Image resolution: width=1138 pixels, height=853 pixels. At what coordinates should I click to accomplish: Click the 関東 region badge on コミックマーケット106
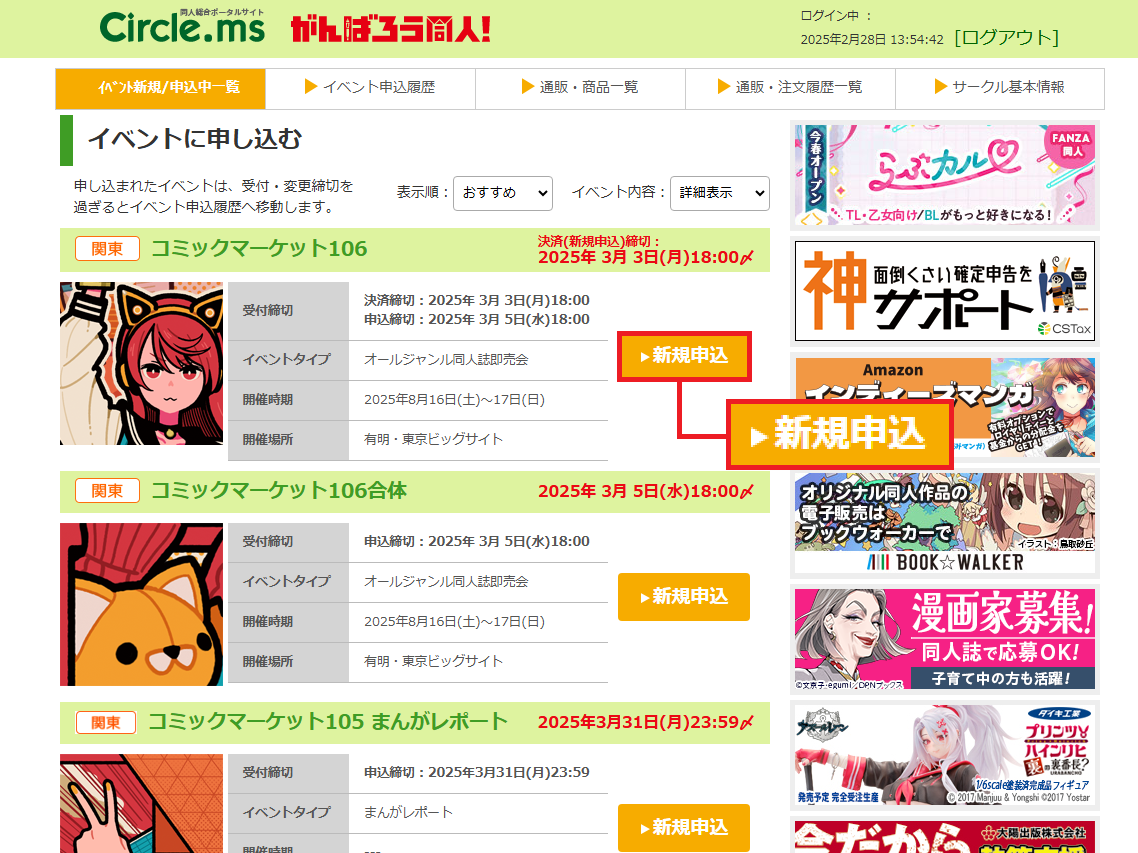(107, 248)
